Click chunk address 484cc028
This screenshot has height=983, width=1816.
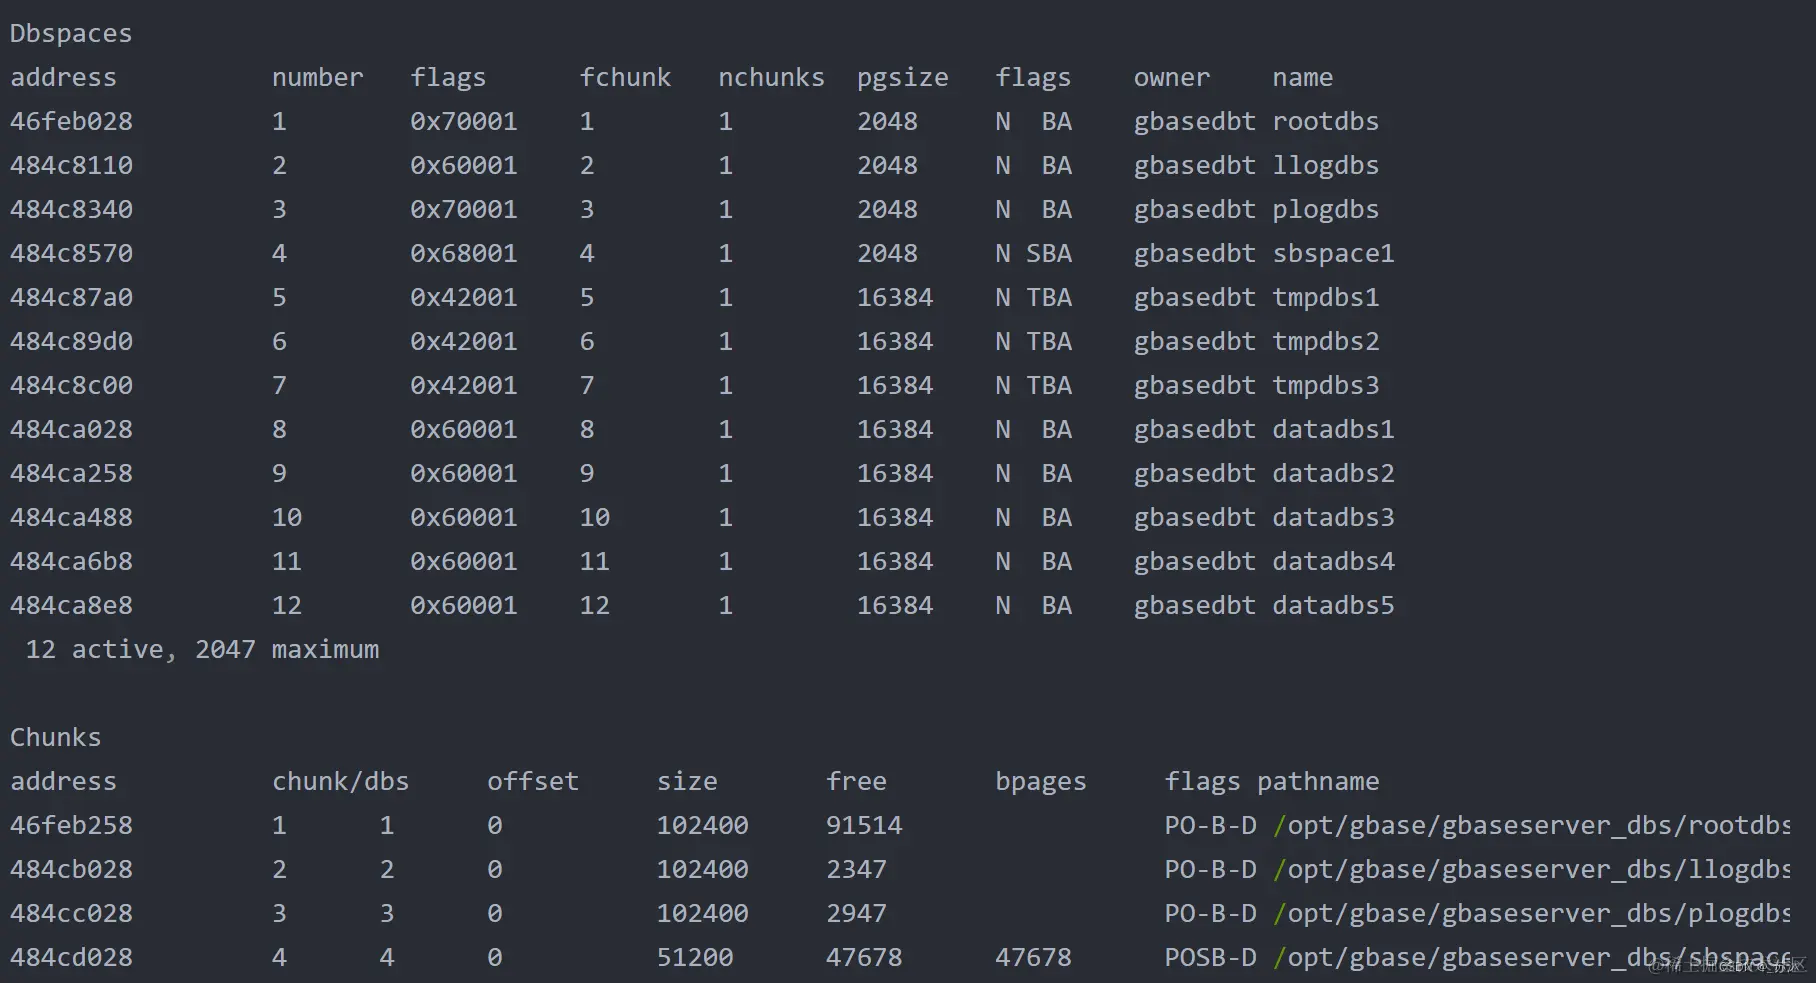point(71,914)
